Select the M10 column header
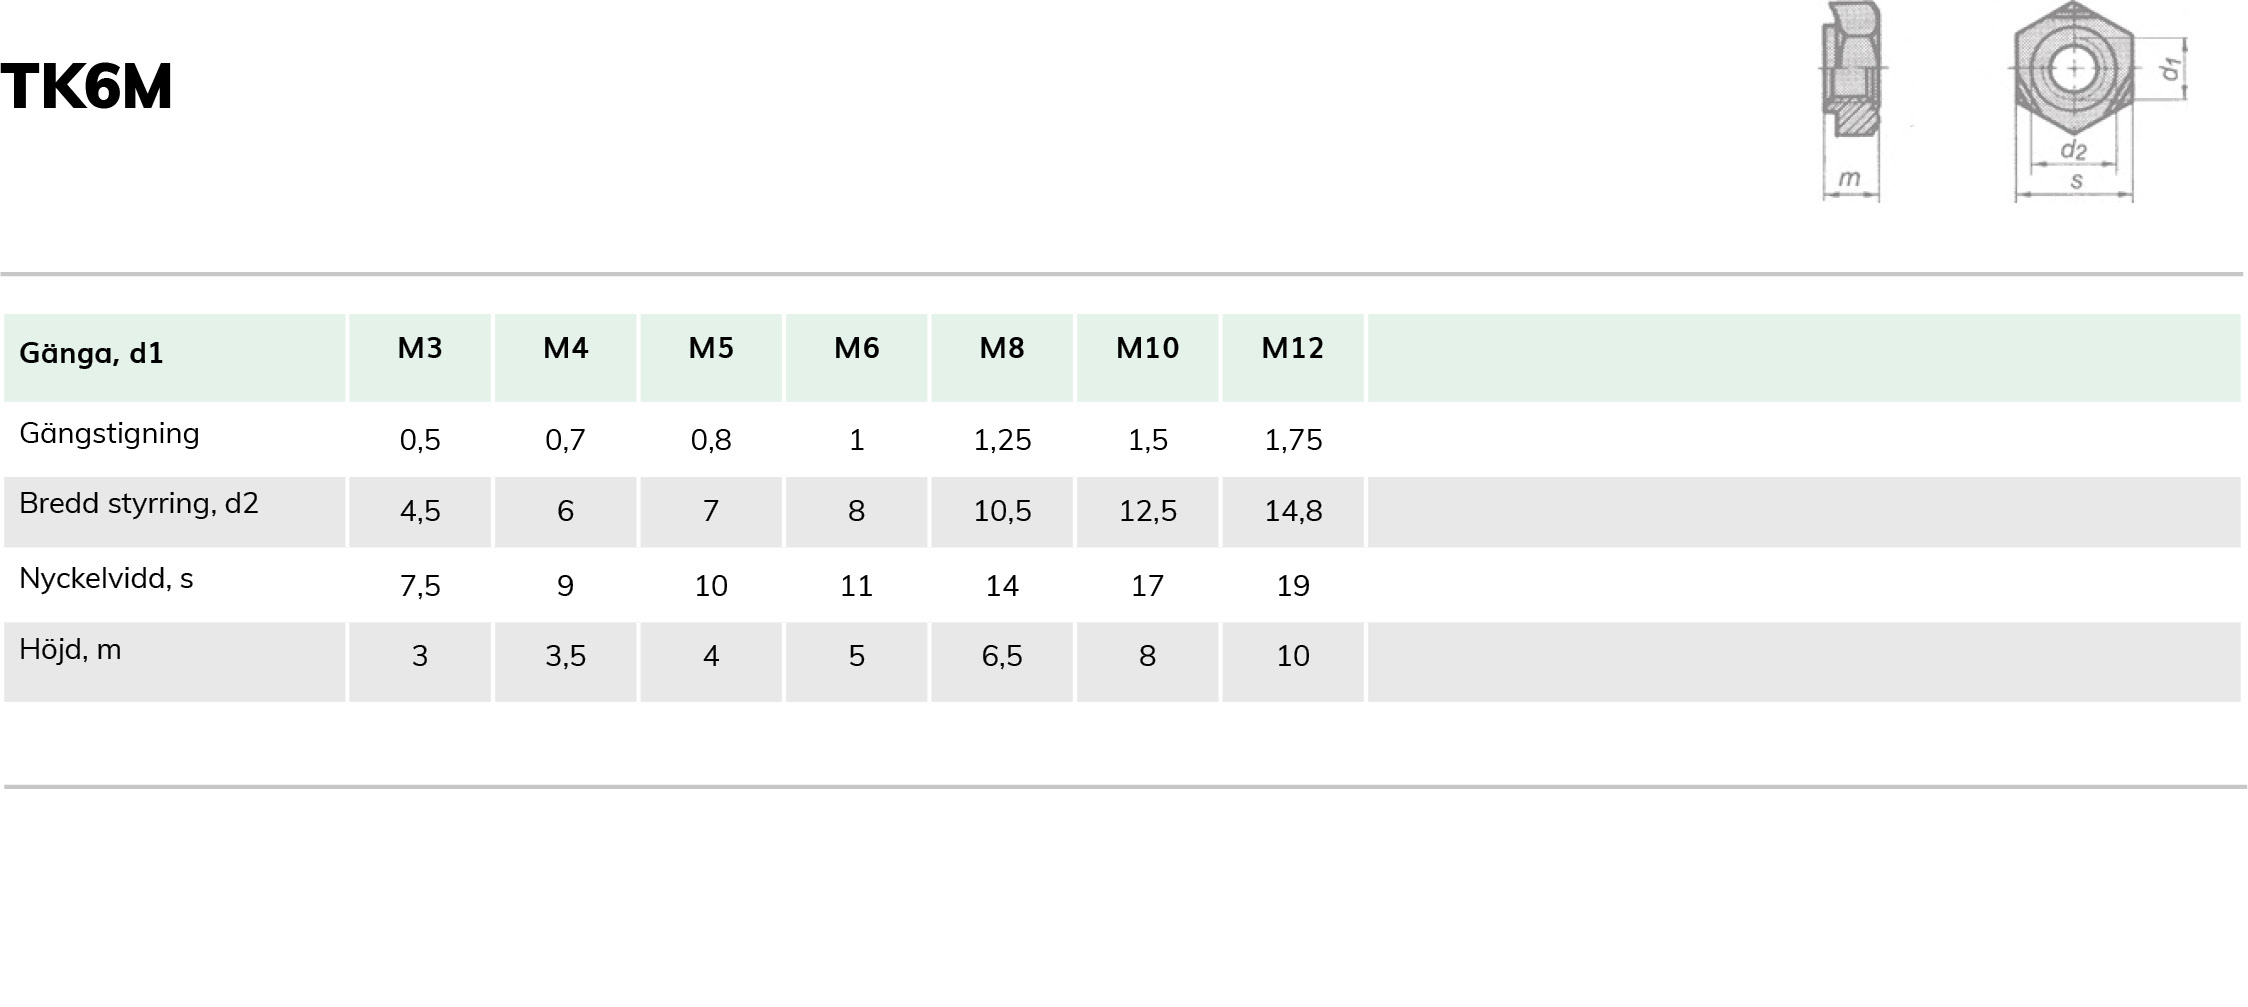2248x1007 pixels. pos(1148,348)
